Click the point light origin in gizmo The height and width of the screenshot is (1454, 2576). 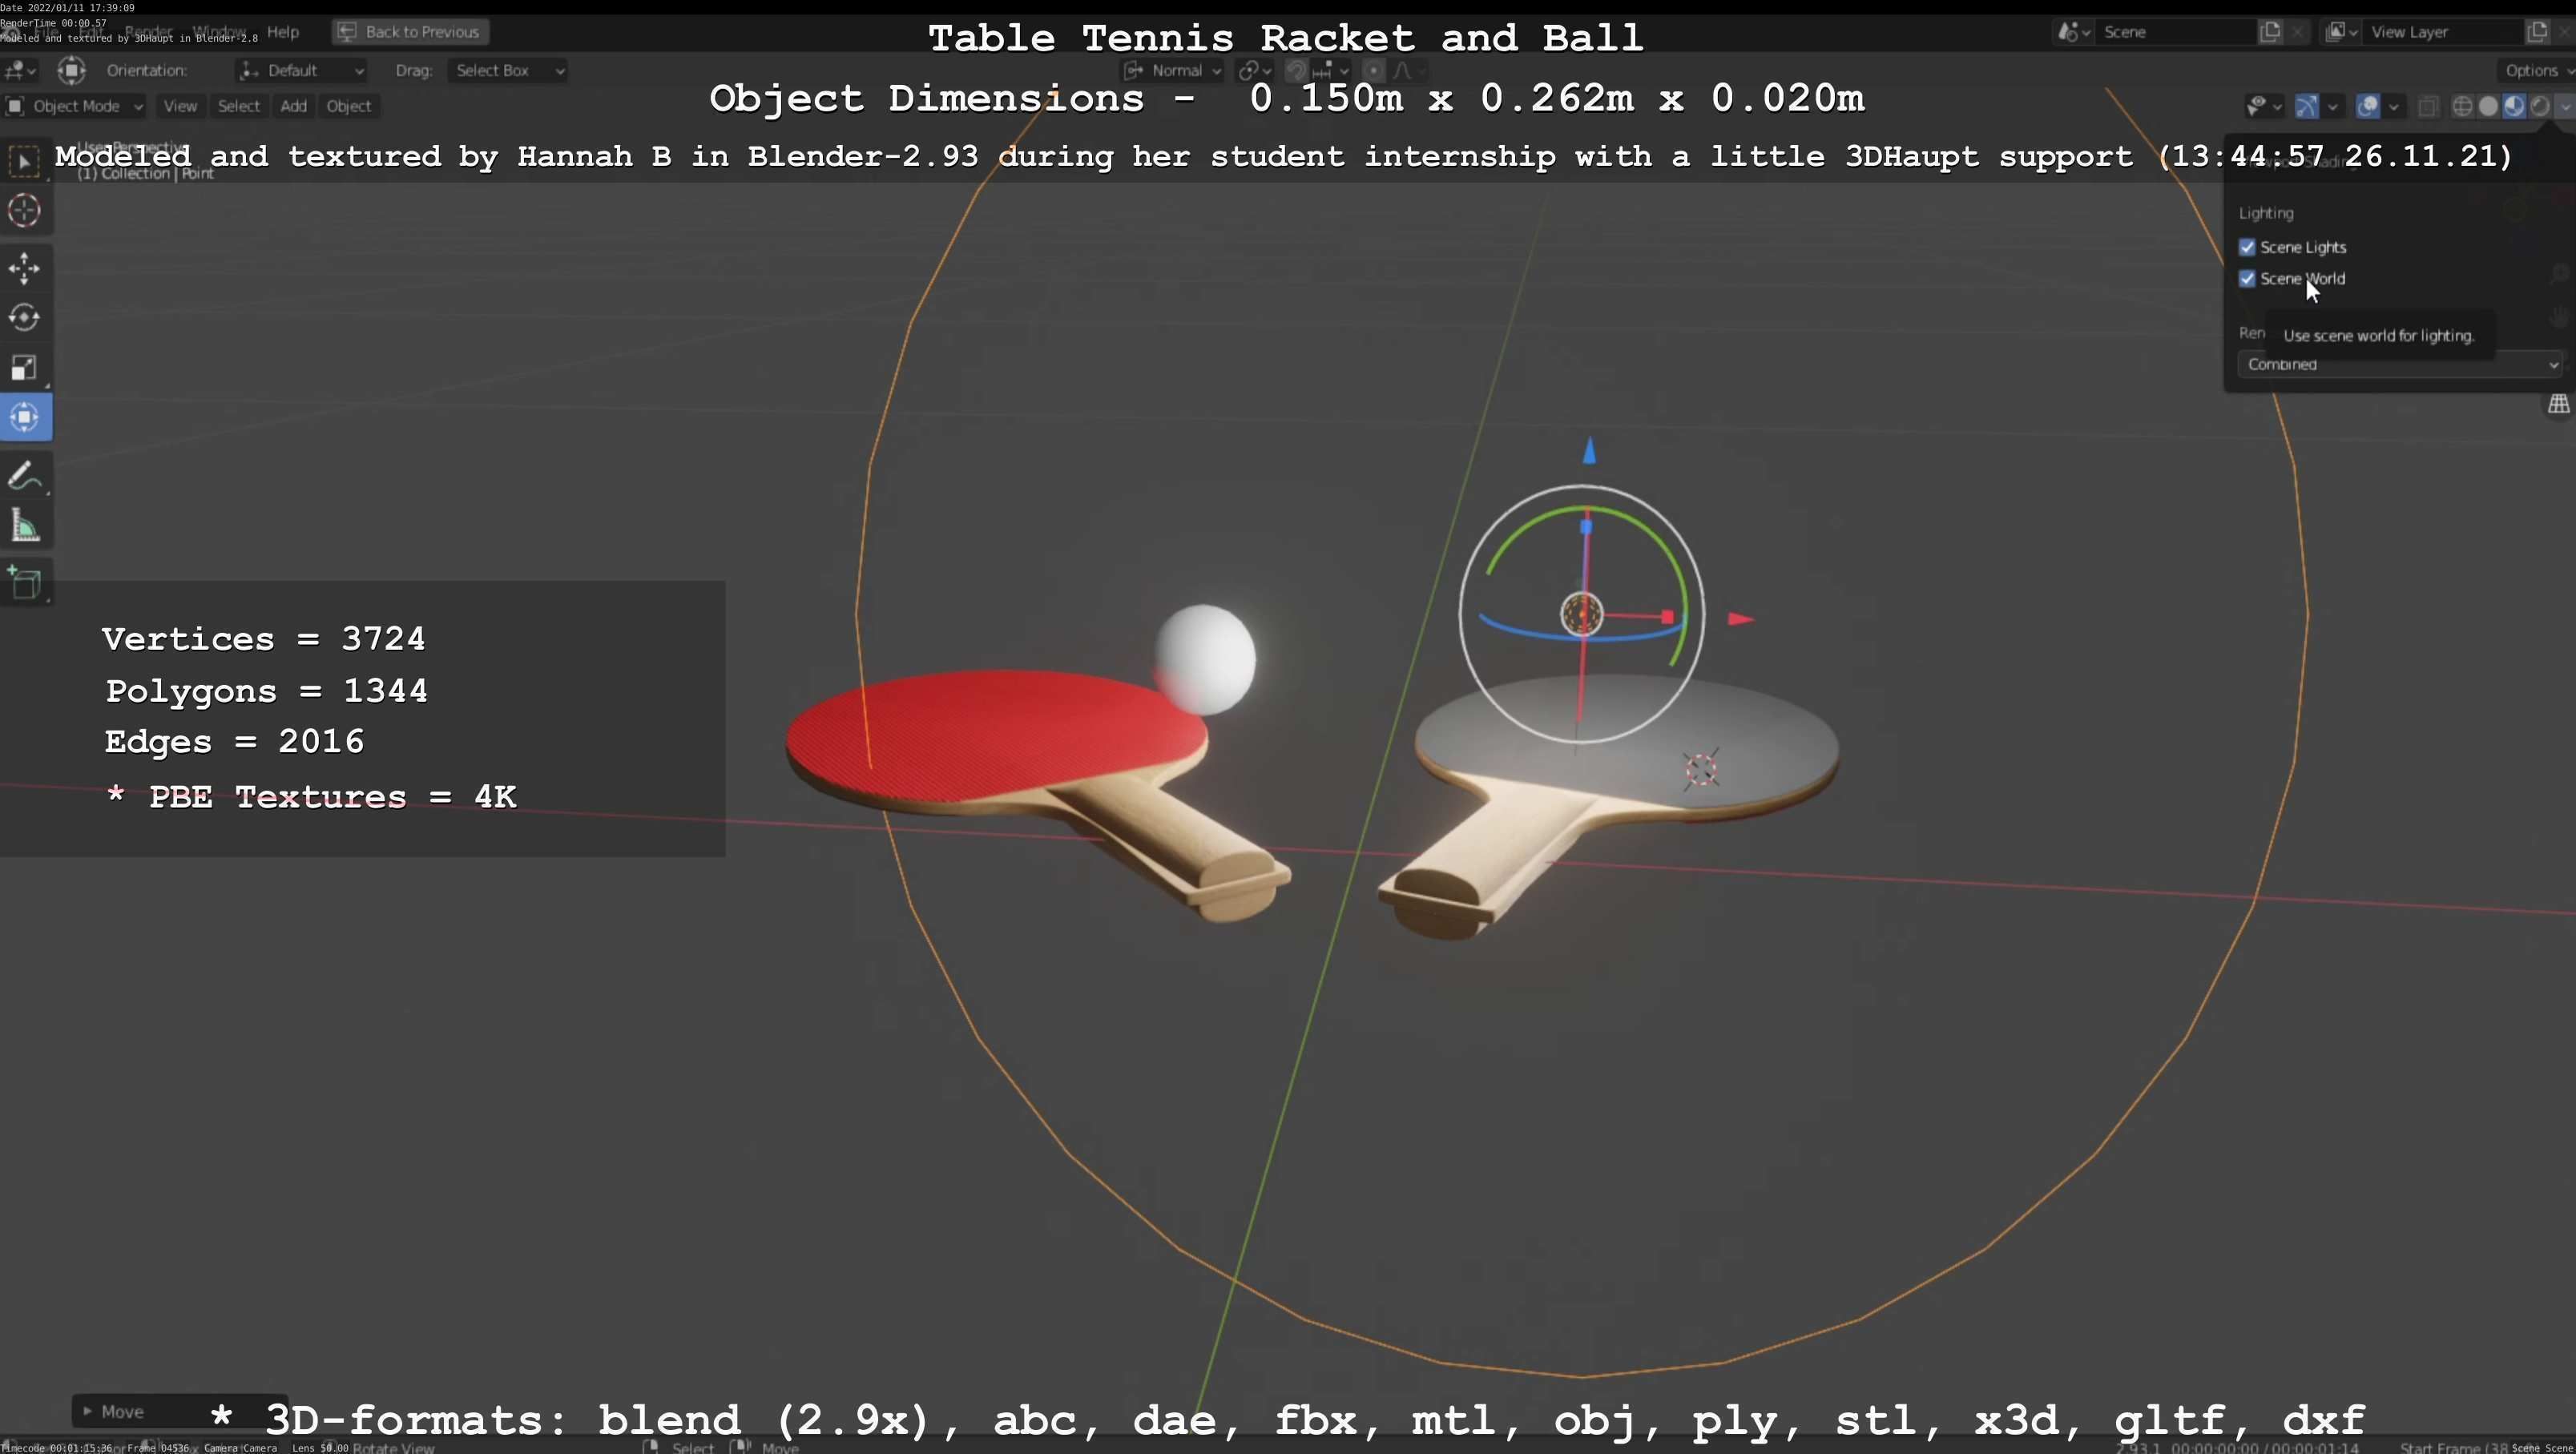pyautogui.click(x=1582, y=614)
